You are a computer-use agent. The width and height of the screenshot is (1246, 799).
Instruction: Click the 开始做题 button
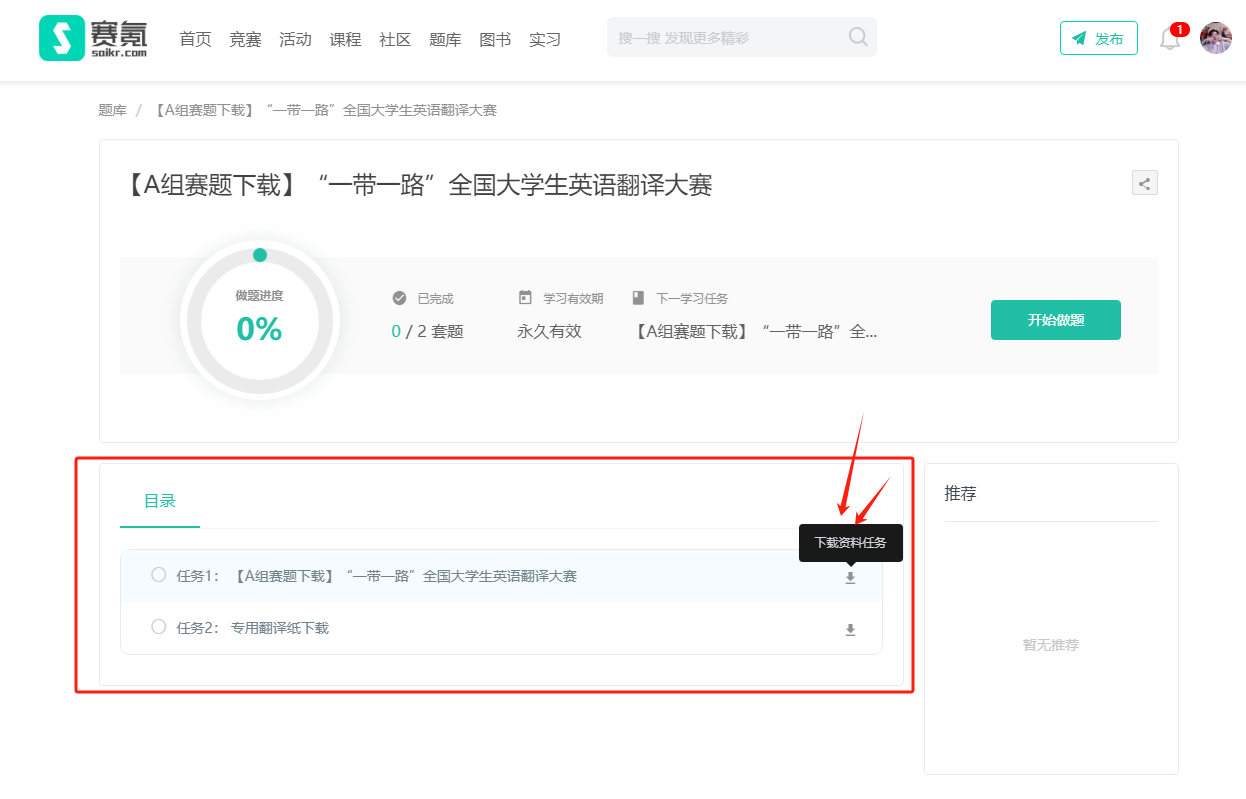(1055, 320)
